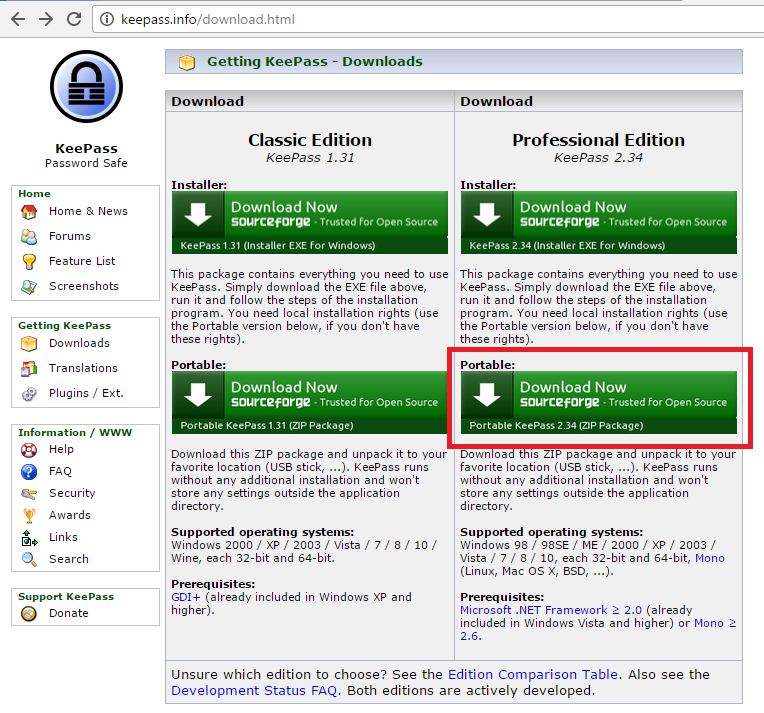The height and width of the screenshot is (713, 764).
Task: Click the lightbulb icon beside Feature List
Action: (x=29, y=262)
